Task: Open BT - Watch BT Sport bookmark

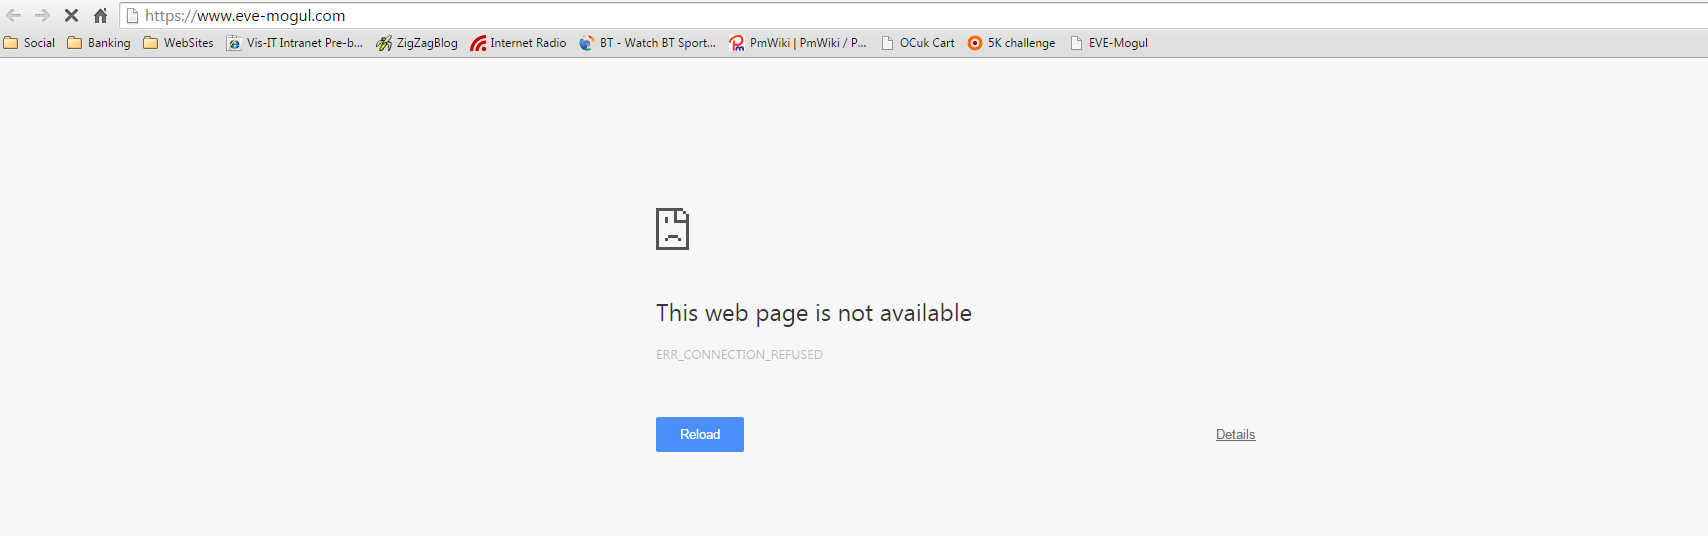Action: (648, 43)
